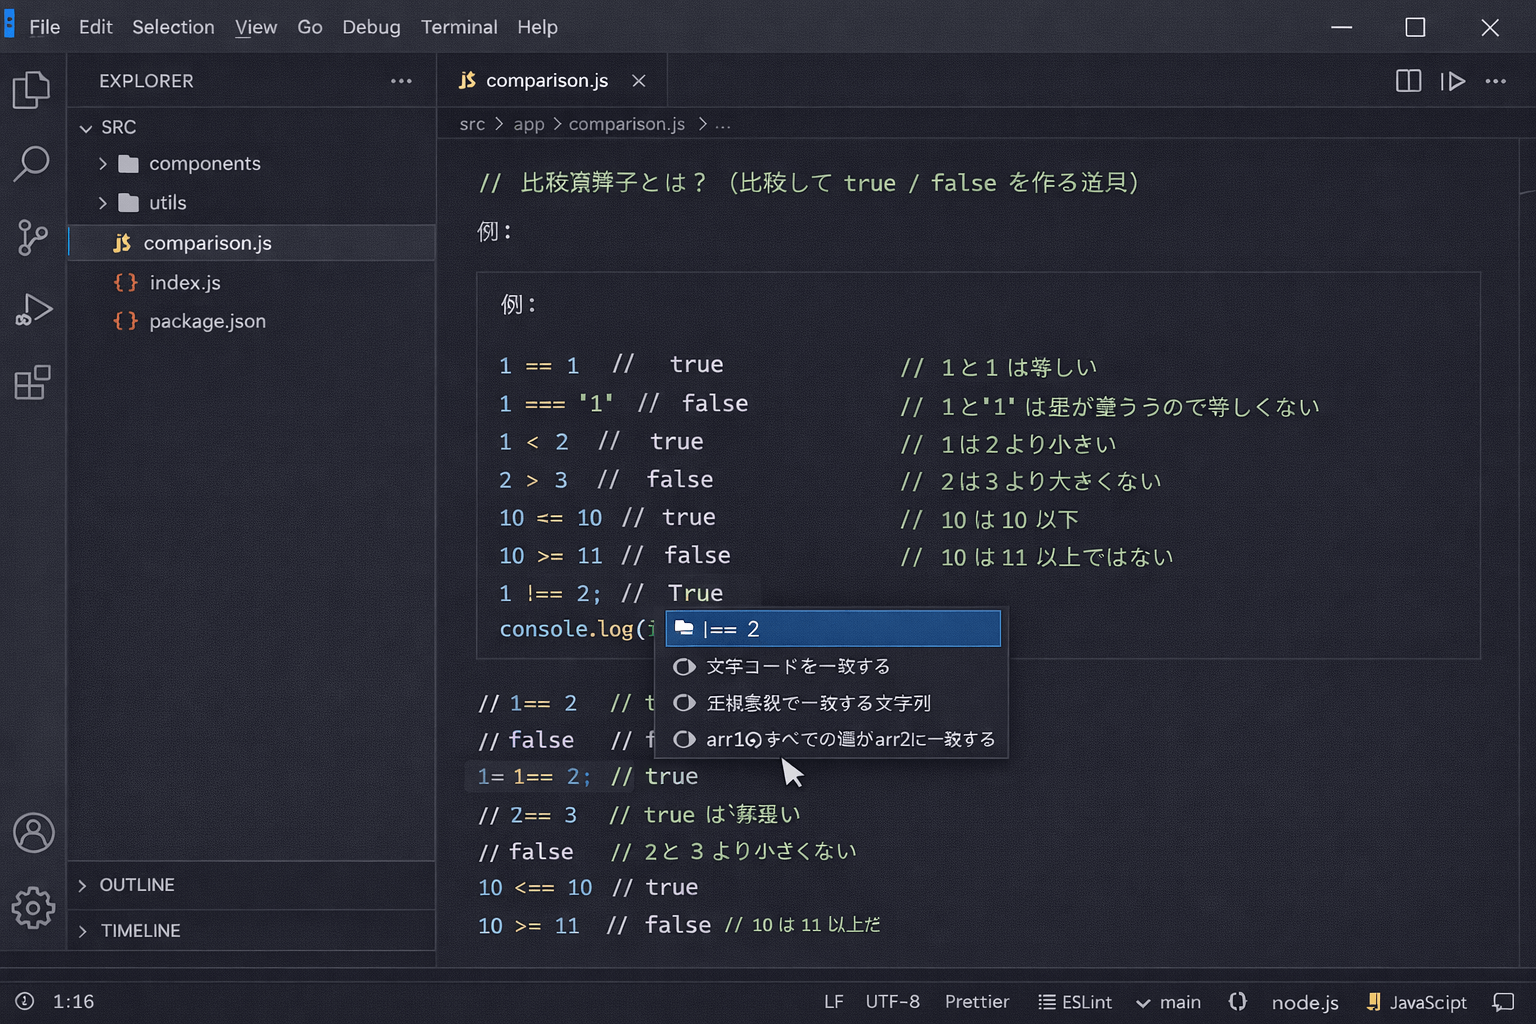Expand the components folder
Screen dimensions: 1536x1024
(102, 163)
